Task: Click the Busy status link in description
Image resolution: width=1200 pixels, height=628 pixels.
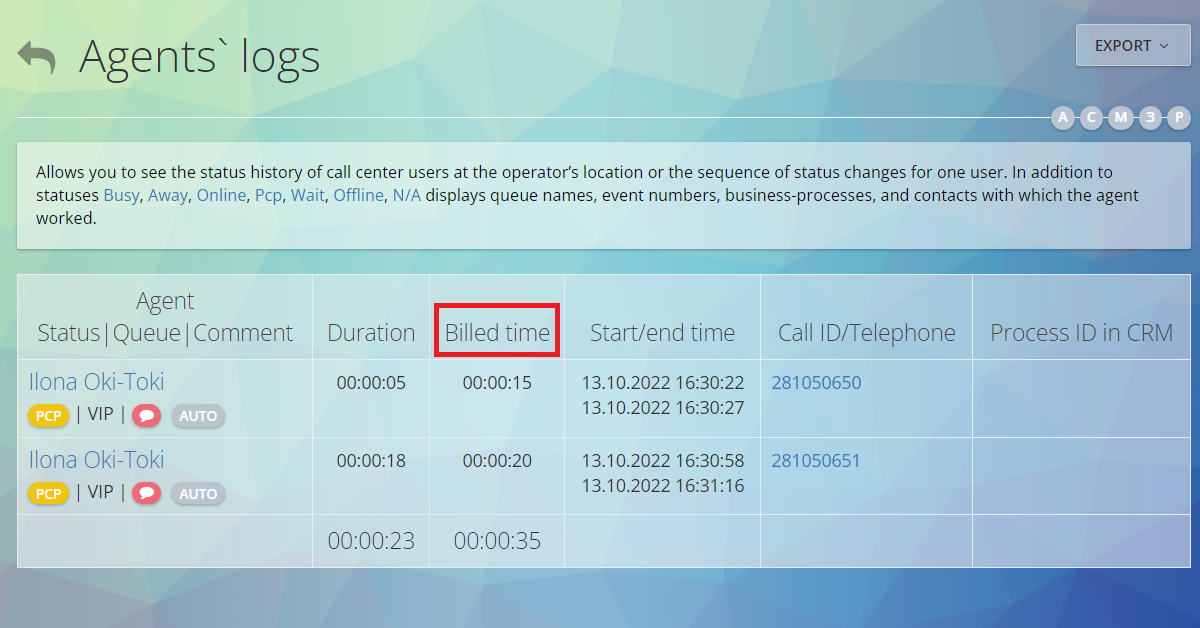Action: tap(121, 196)
